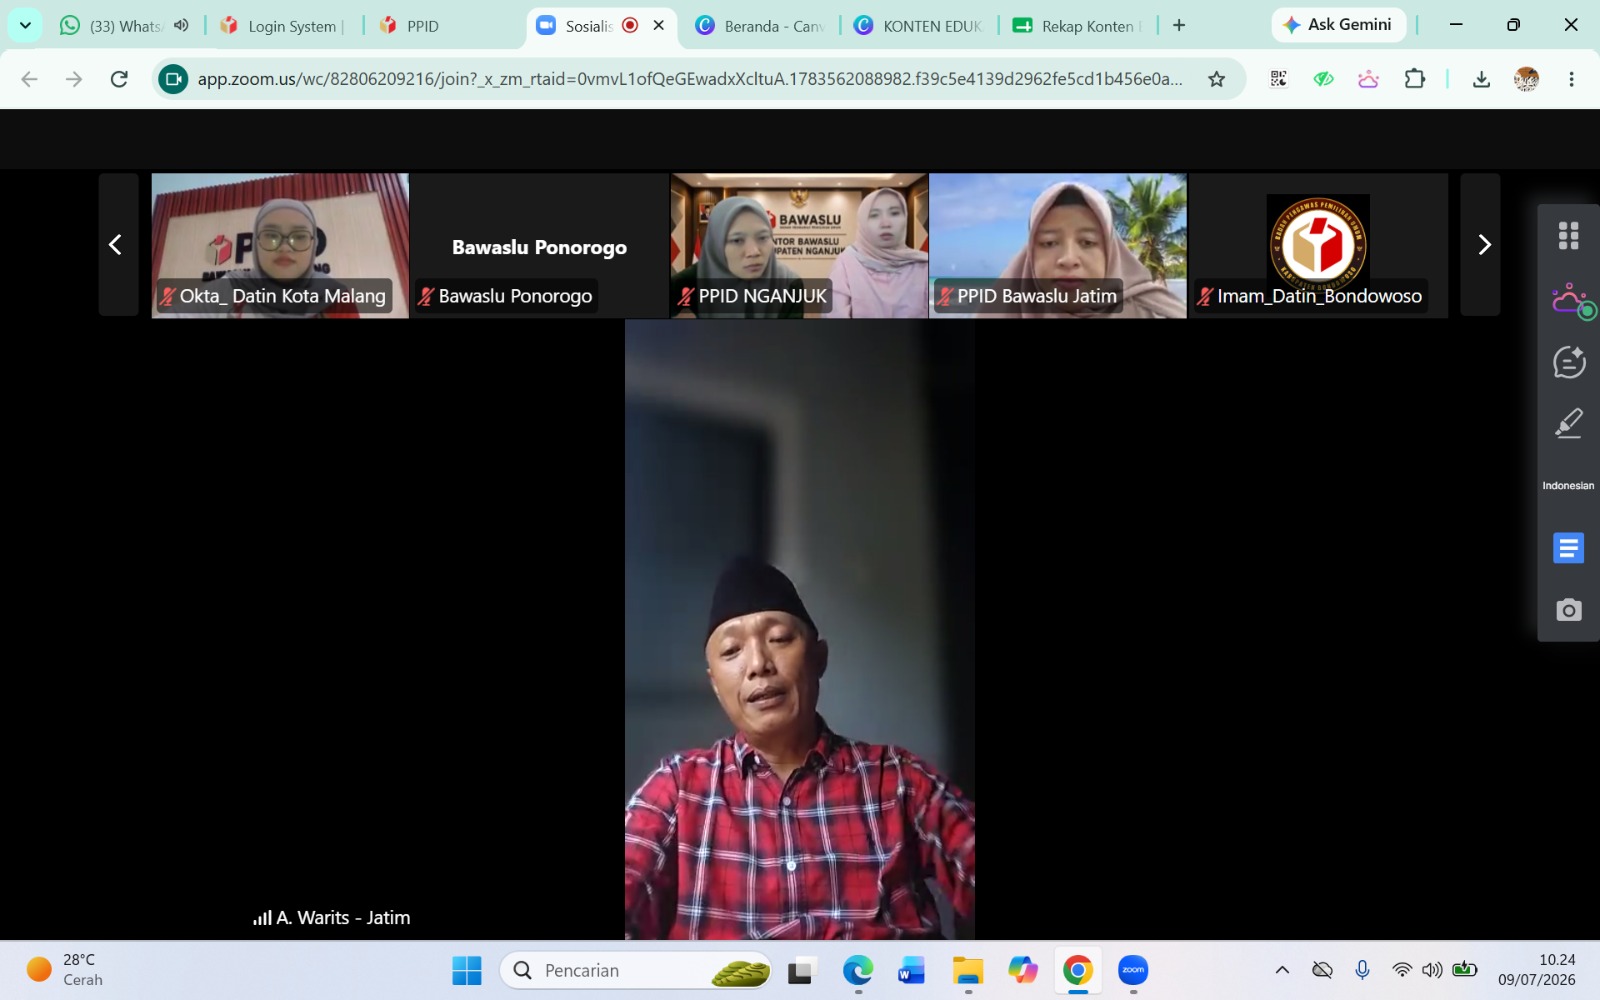Switch to the Beranda Canva tab

point(760,26)
